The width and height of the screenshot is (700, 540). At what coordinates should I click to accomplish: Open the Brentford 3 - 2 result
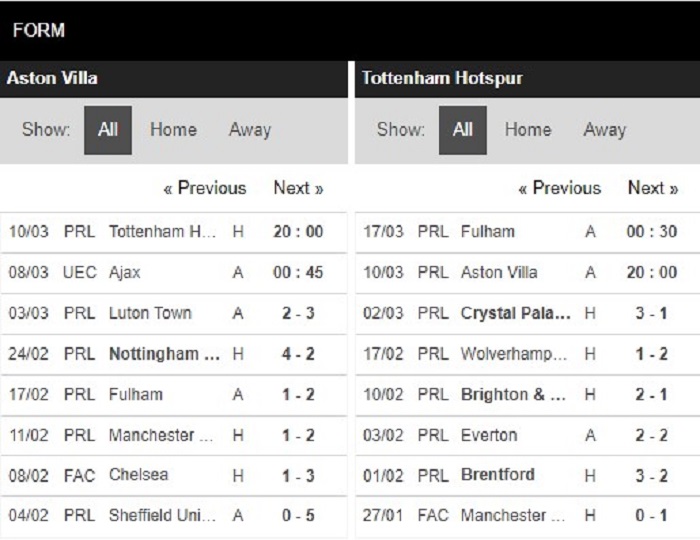click(528, 475)
